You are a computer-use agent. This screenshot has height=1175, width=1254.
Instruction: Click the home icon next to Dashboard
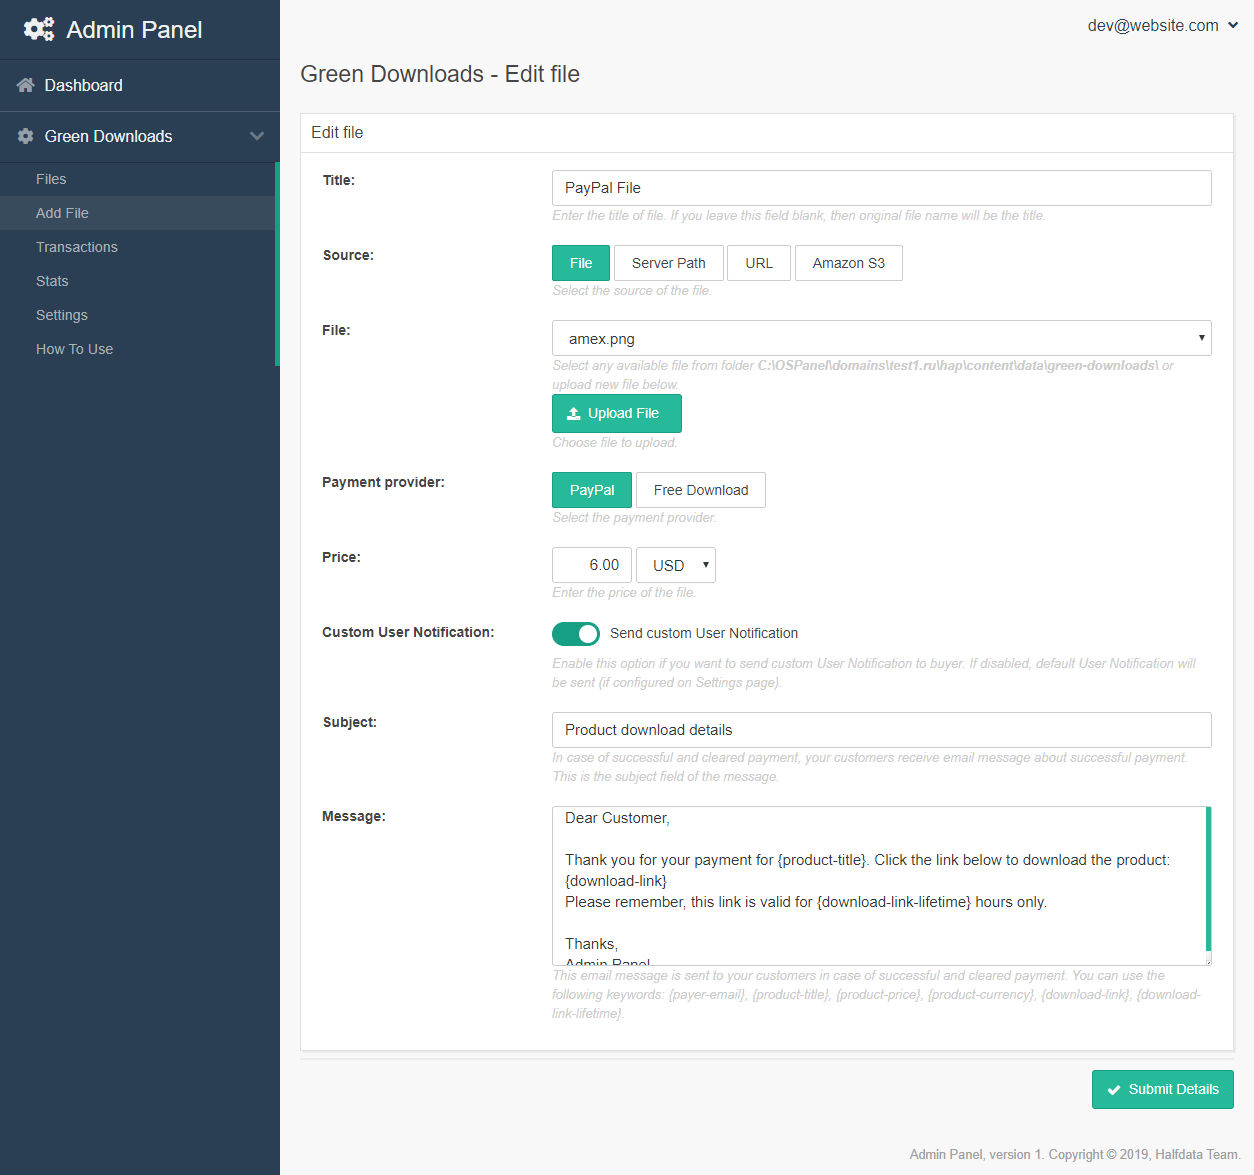click(24, 85)
